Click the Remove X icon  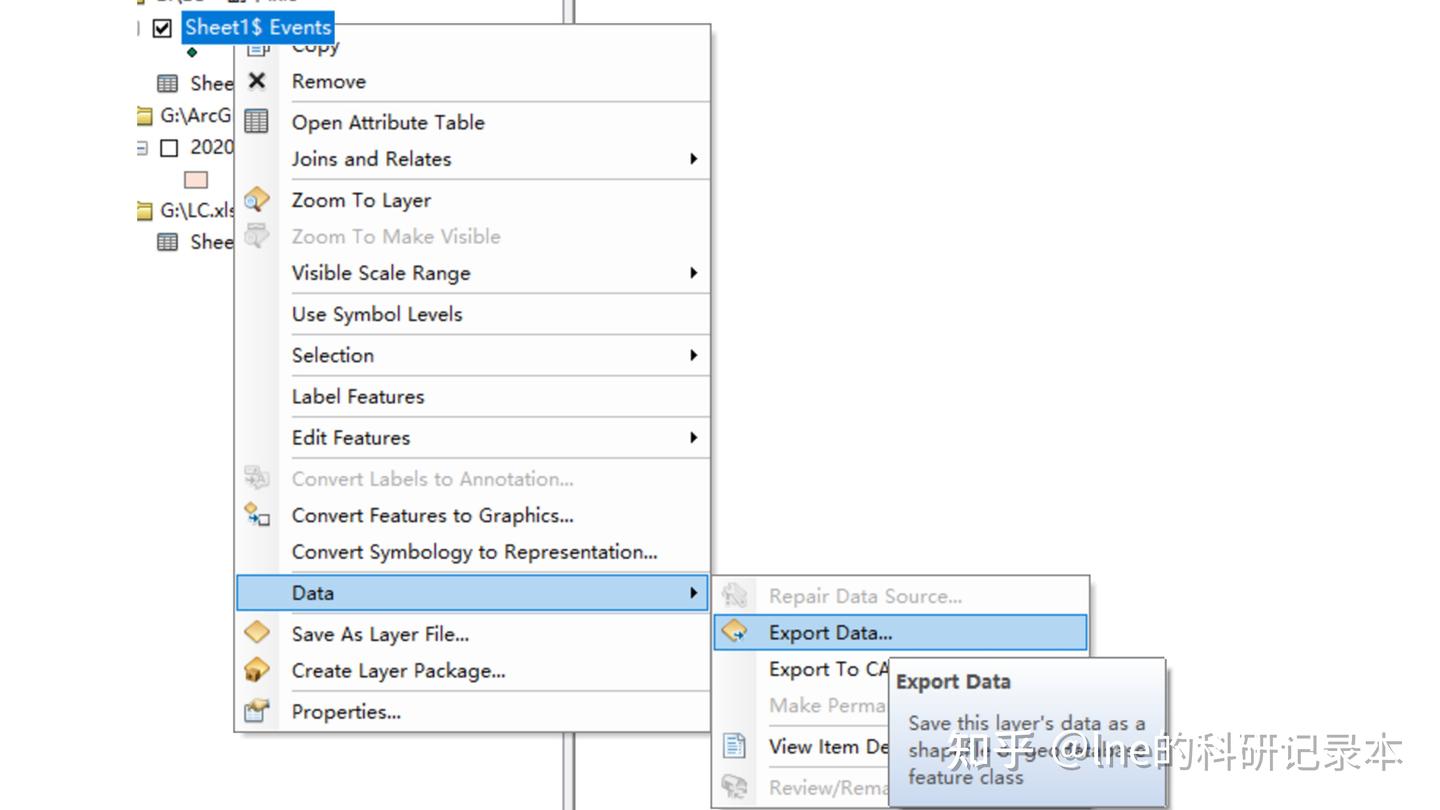coord(257,81)
